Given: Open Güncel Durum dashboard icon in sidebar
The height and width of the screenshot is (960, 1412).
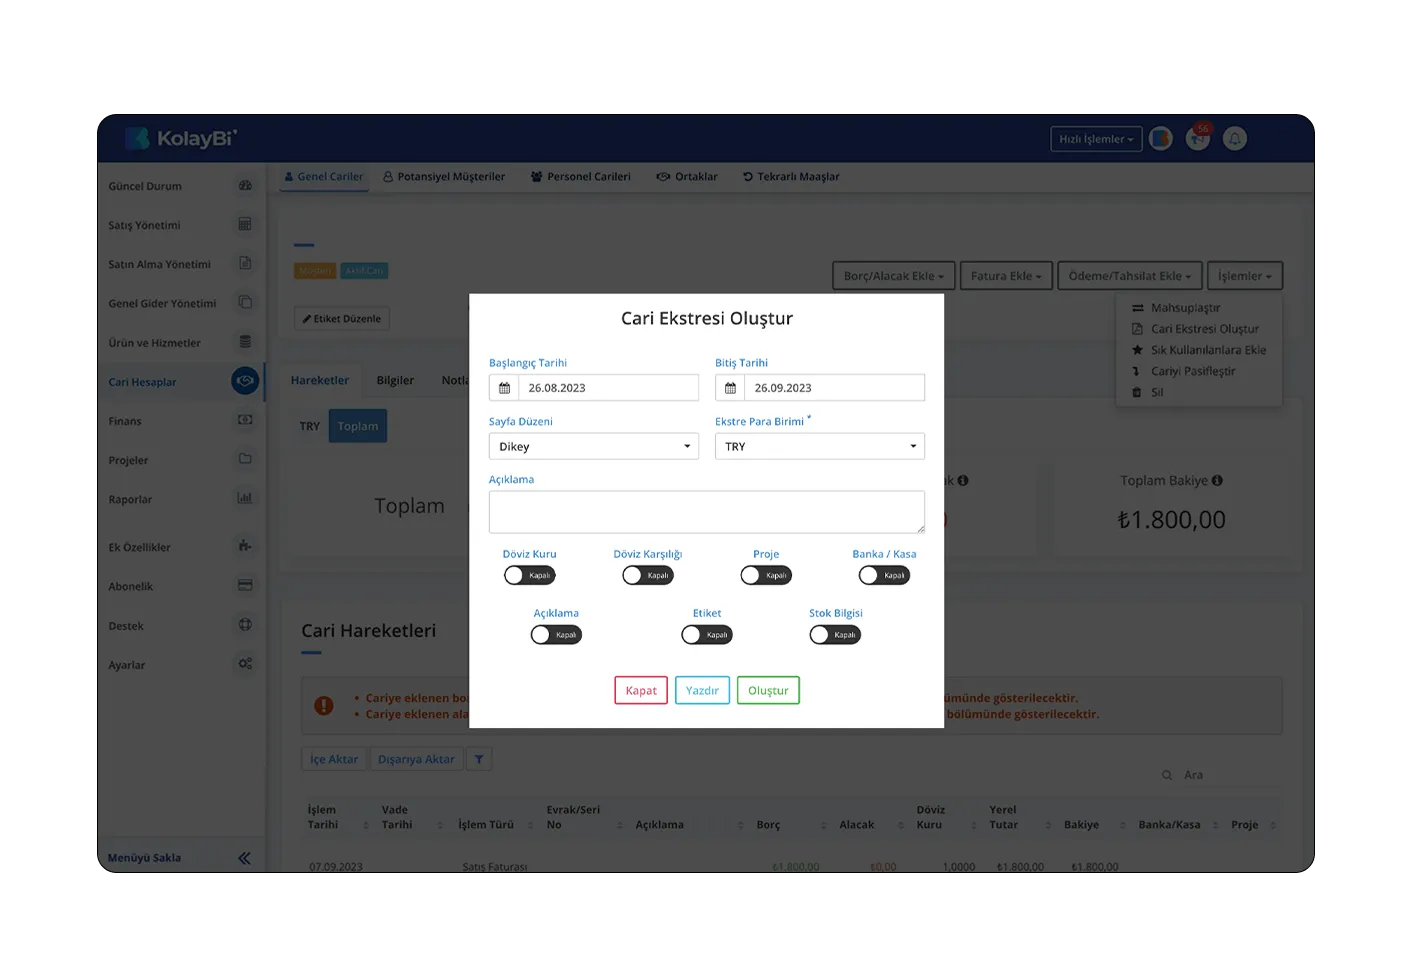Looking at the screenshot, I should (245, 186).
